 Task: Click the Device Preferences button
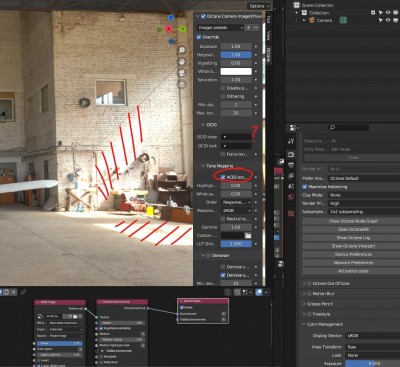(x=353, y=254)
